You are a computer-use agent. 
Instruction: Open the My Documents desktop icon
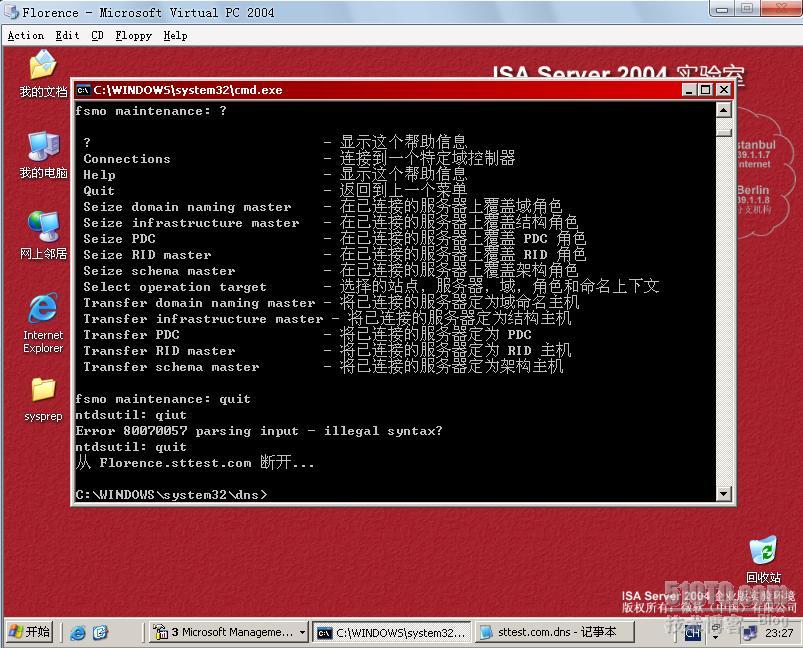click(x=43, y=73)
